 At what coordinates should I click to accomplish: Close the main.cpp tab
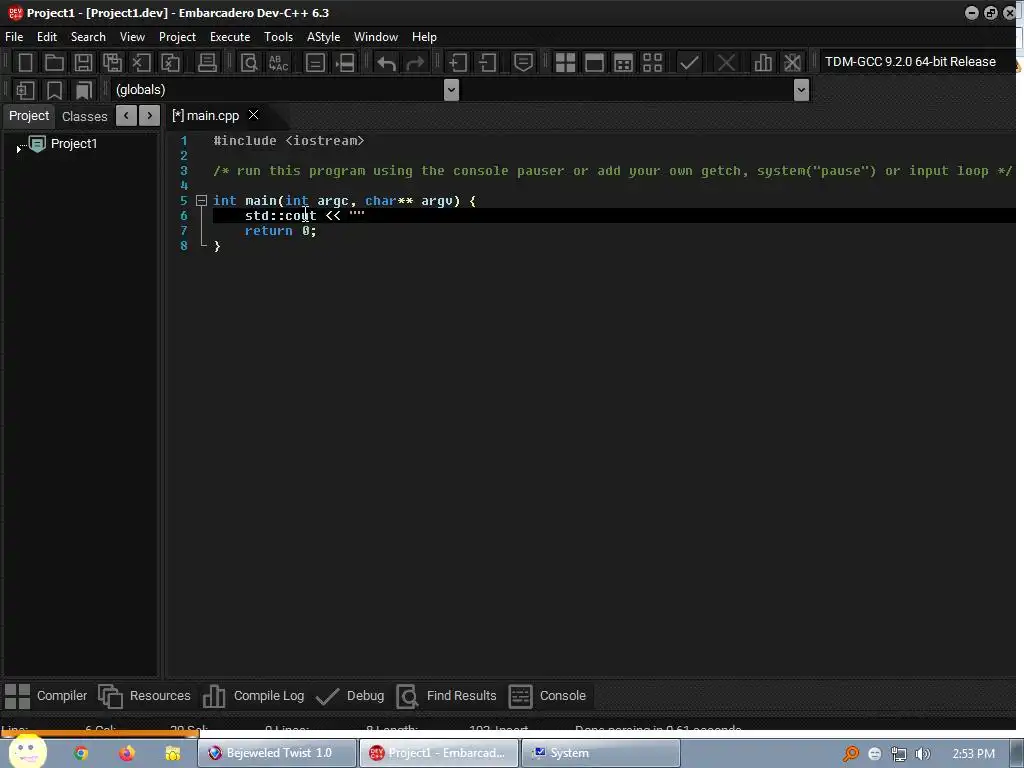point(253,115)
